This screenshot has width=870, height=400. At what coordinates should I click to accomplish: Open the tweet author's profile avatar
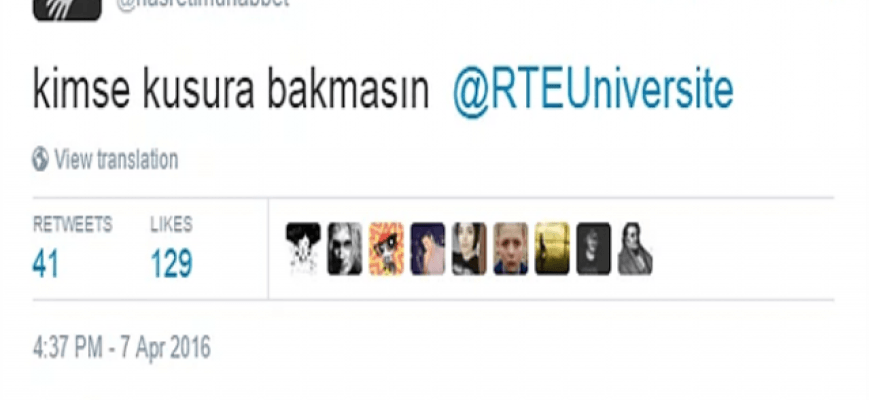point(67,10)
